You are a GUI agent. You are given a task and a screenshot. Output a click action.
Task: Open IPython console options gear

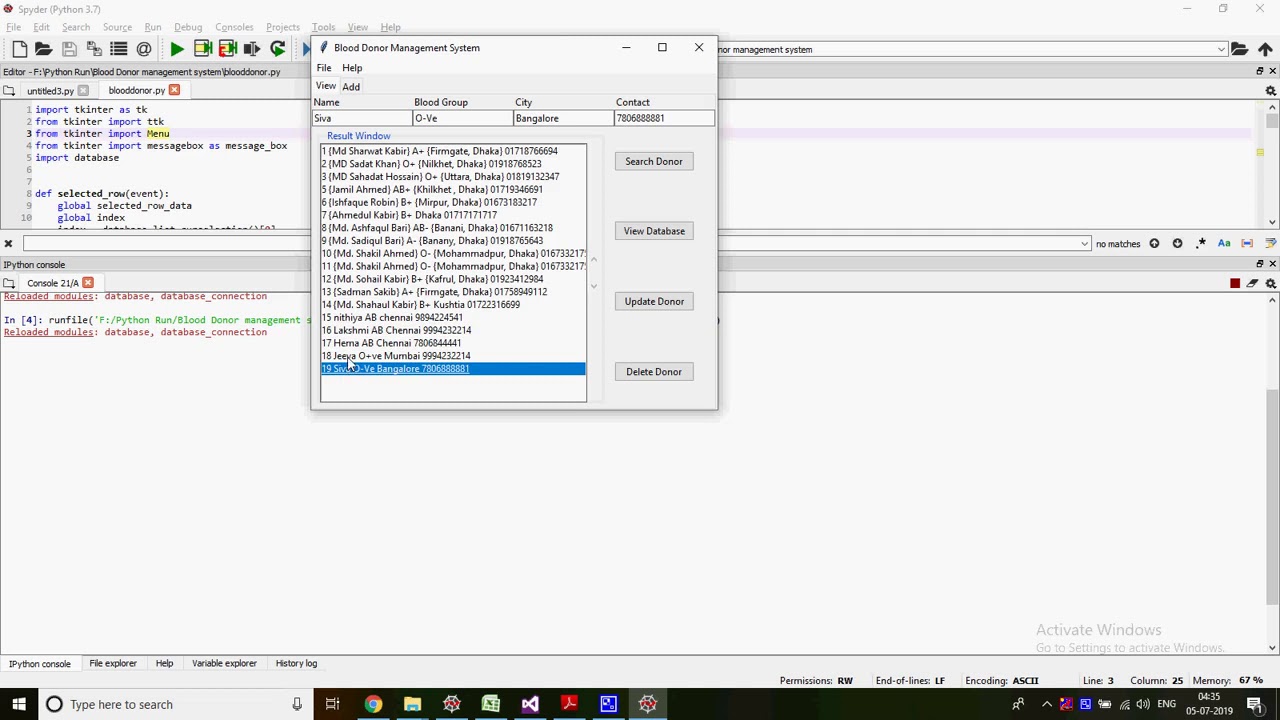tap(1271, 284)
